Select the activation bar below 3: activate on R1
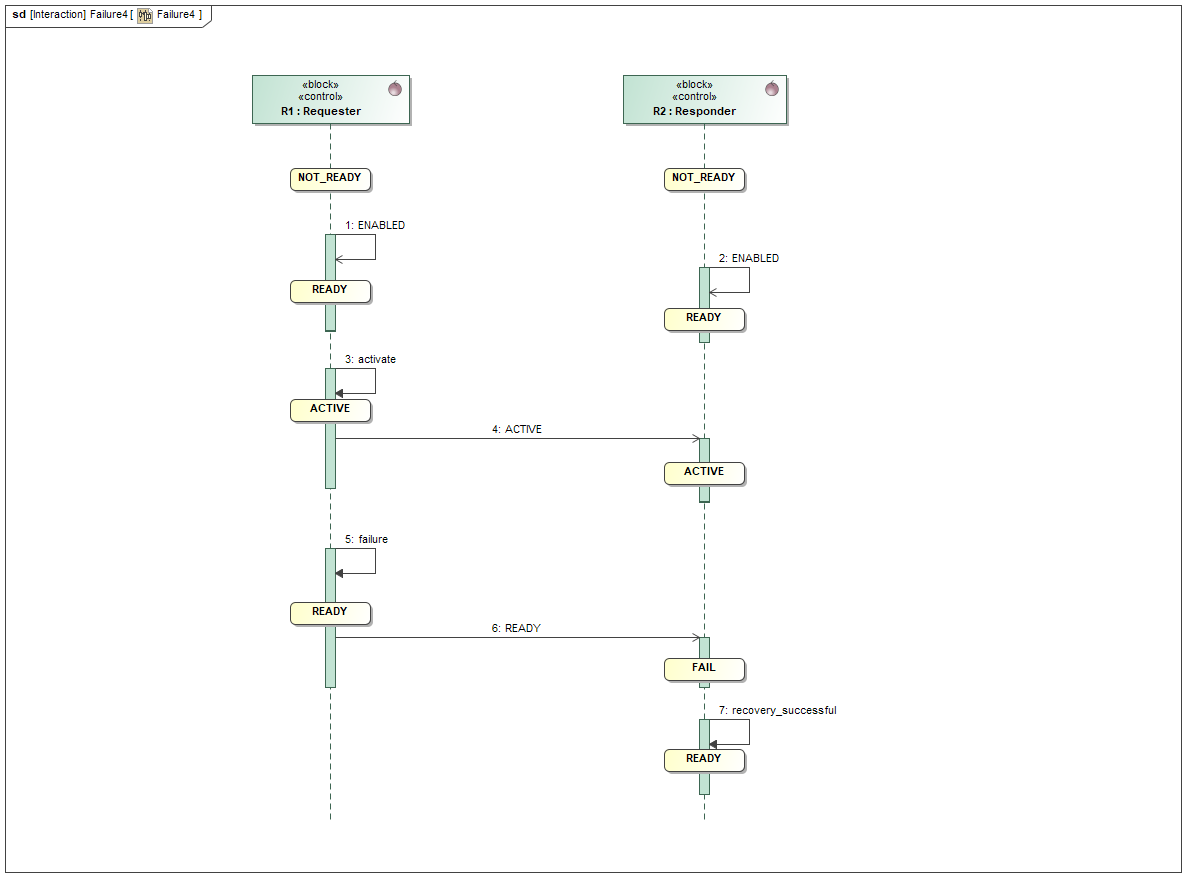Screen dimensions: 1186x877 (330, 460)
